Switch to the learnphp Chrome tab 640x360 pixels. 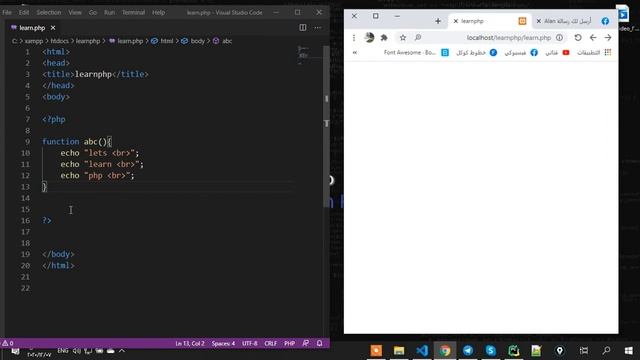pyautogui.click(x=490, y=21)
